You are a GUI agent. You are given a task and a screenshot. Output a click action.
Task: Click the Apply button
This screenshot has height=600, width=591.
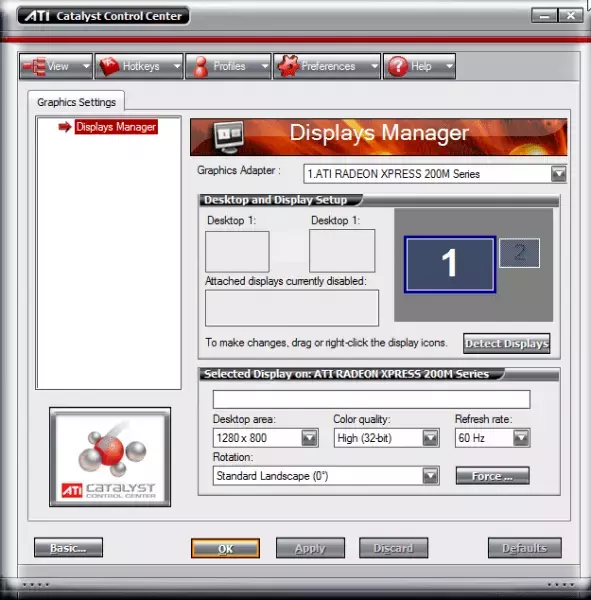point(310,548)
